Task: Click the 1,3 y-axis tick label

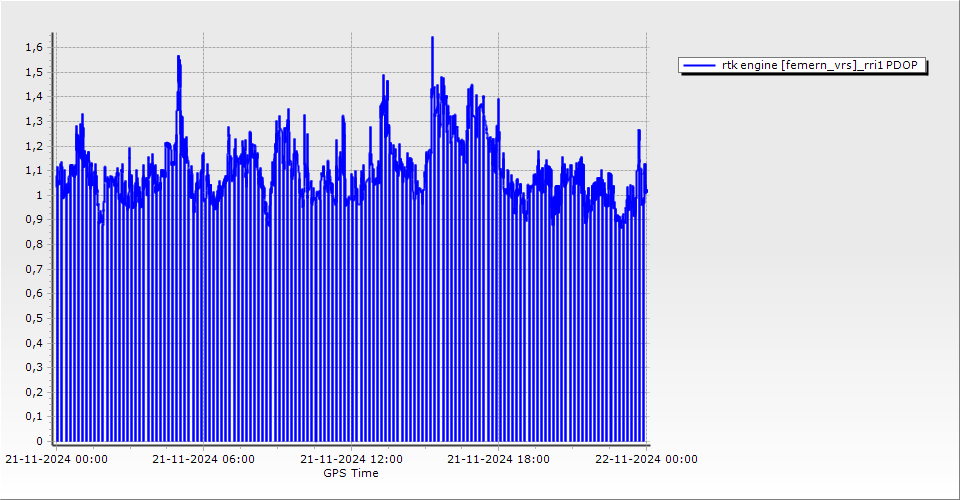Action: [x=33, y=121]
